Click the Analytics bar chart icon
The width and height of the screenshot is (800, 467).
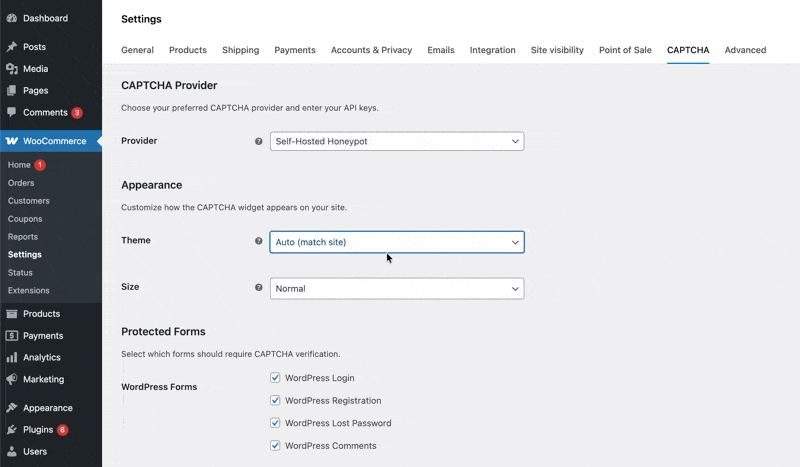(x=11, y=357)
